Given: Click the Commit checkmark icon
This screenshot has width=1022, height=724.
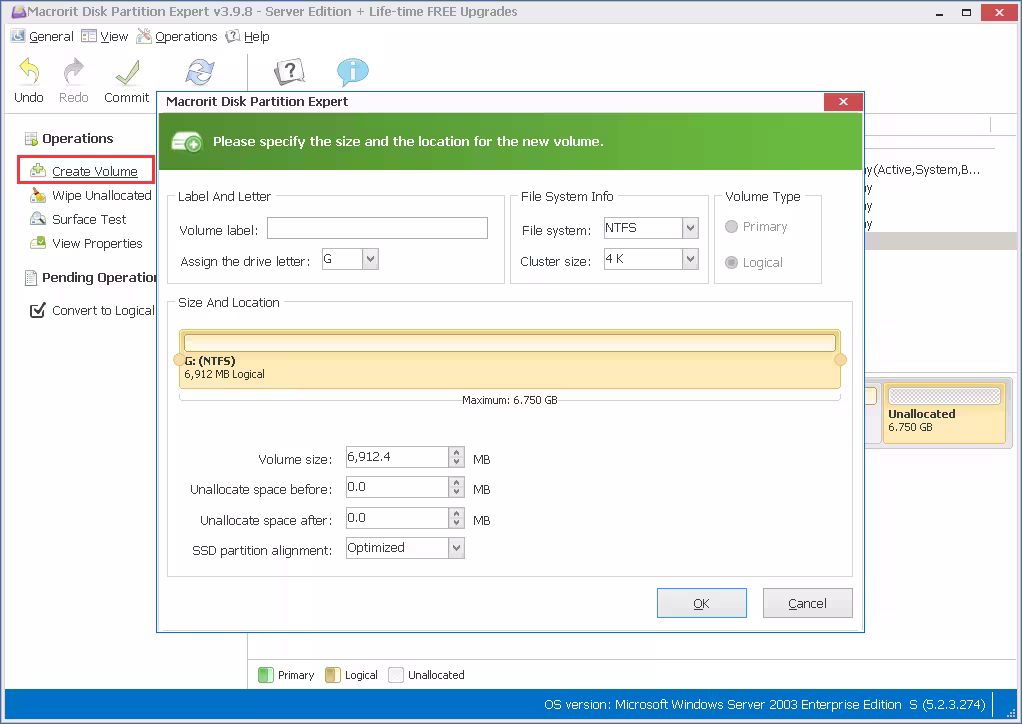Looking at the screenshot, I should (x=127, y=72).
